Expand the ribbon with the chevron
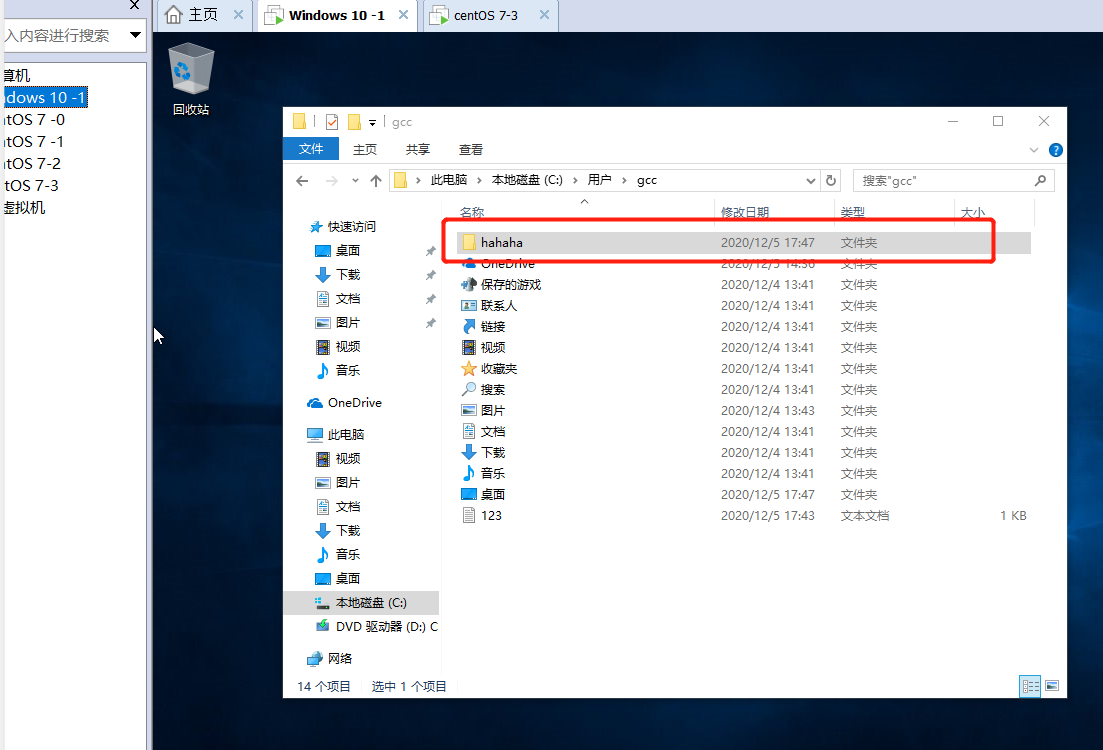Screen dimensions: 1103x750 [x=1033, y=150]
